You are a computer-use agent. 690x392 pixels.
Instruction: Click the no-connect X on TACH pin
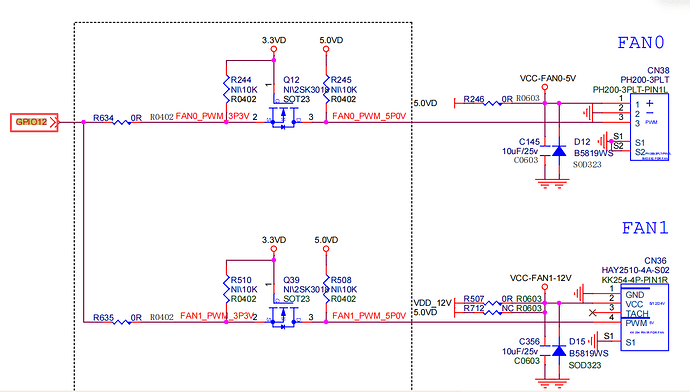593,313
